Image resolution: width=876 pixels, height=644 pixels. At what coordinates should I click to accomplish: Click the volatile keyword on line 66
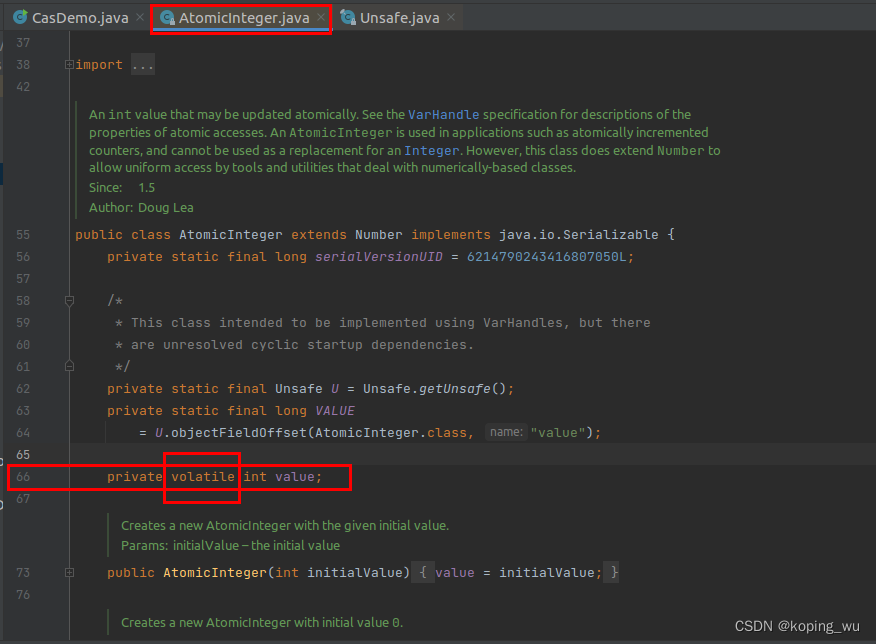[203, 477]
